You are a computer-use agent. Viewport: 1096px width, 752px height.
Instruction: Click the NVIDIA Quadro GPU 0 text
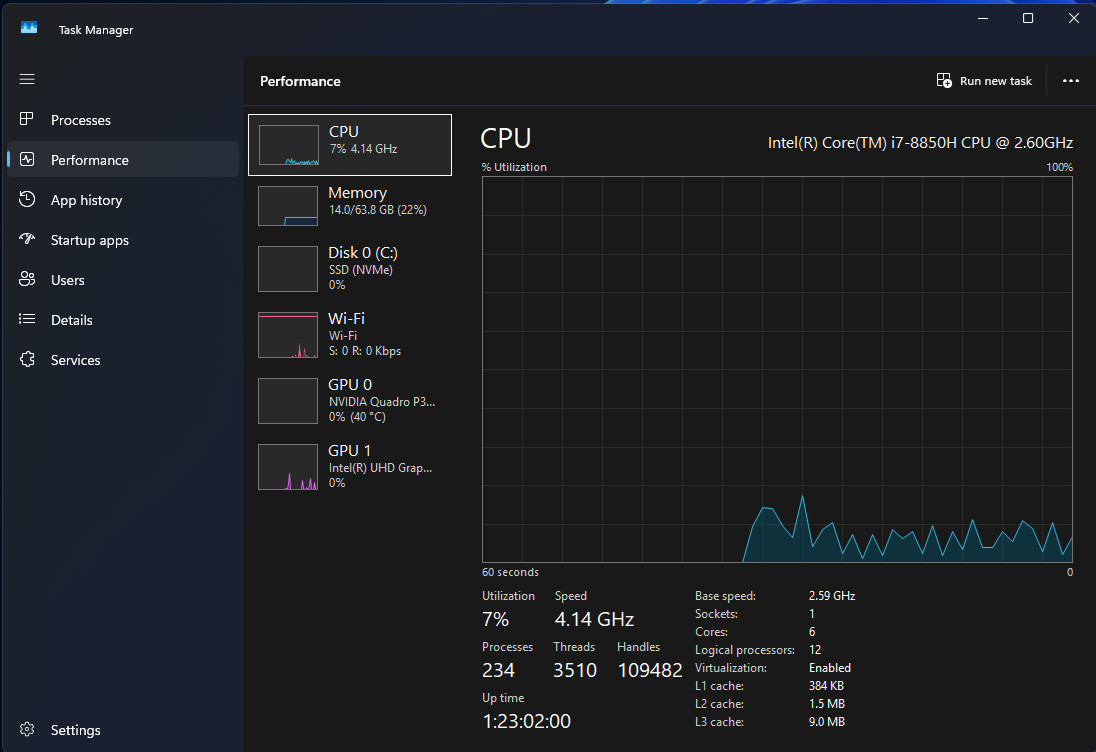click(x=382, y=400)
